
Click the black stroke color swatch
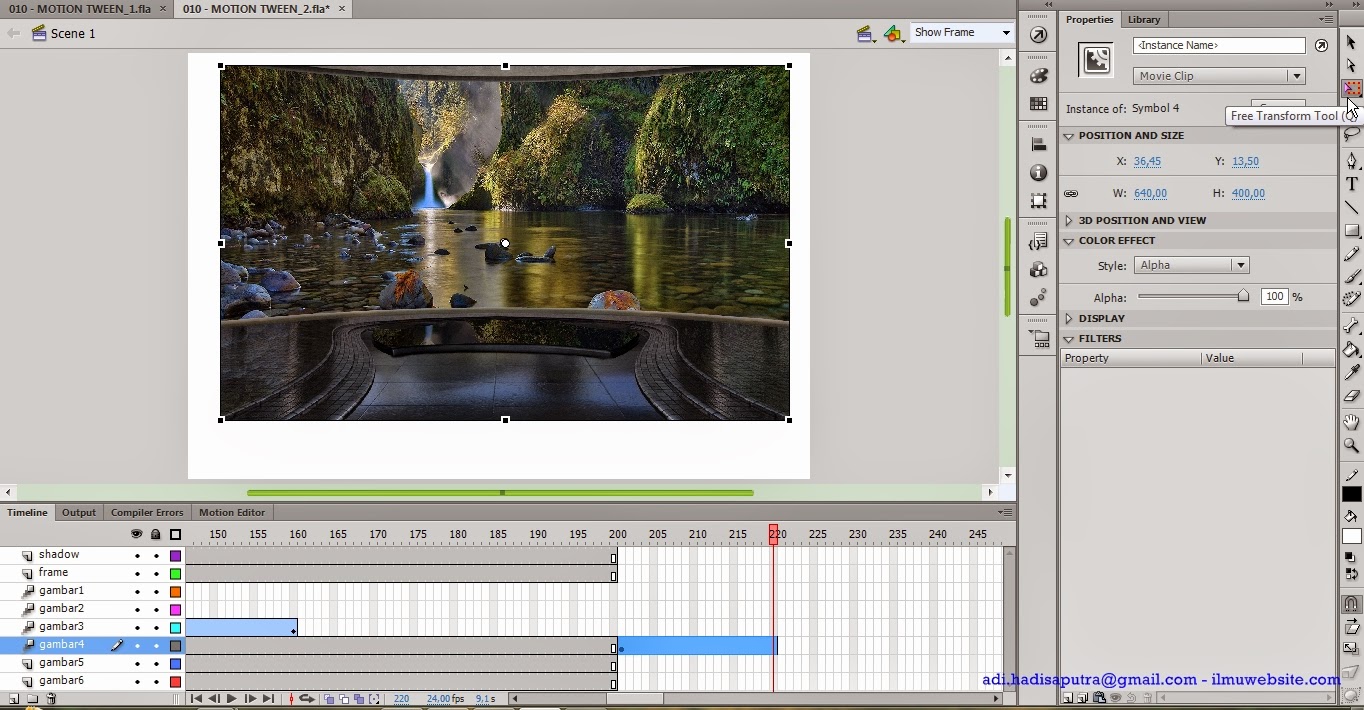(x=1351, y=494)
